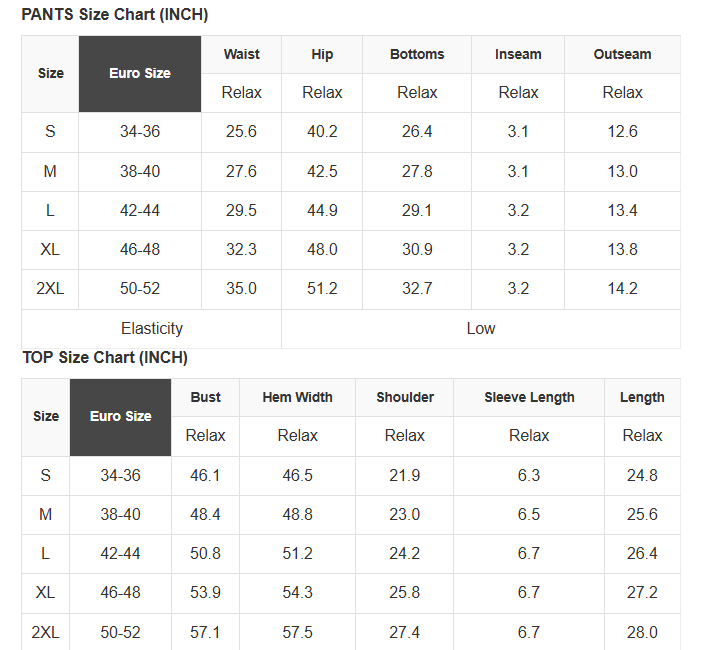Image resolution: width=701 pixels, height=650 pixels.
Task: Click the Inseam column header
Action: point(518,55)
